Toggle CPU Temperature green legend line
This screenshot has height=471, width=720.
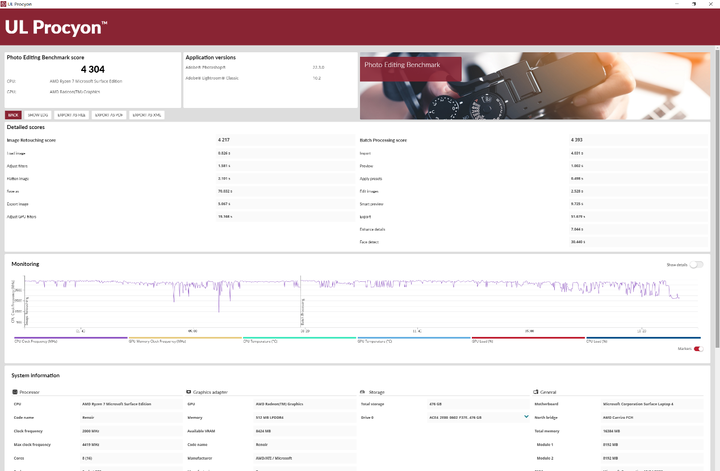point(299,338)
